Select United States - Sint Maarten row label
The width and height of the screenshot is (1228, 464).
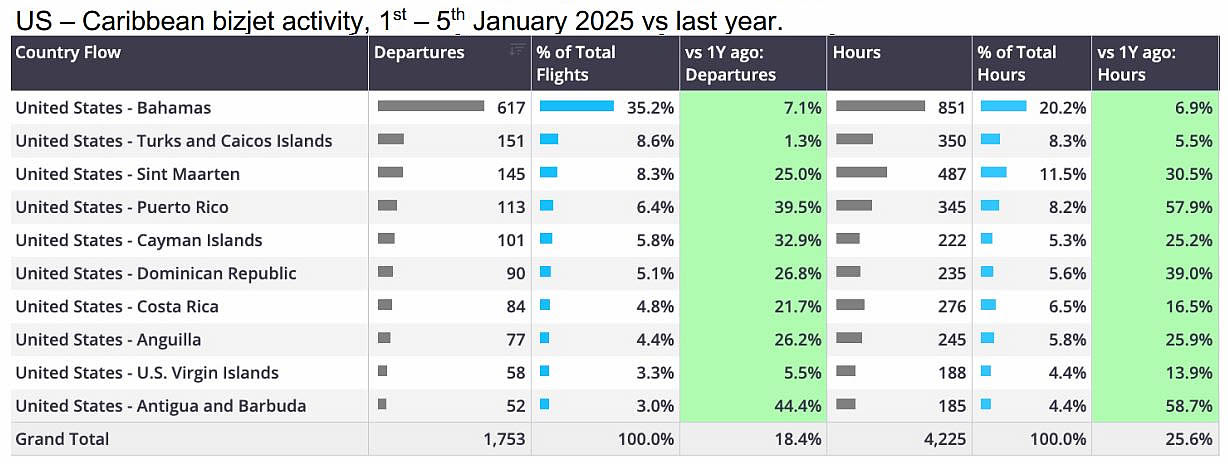(127, 174)
